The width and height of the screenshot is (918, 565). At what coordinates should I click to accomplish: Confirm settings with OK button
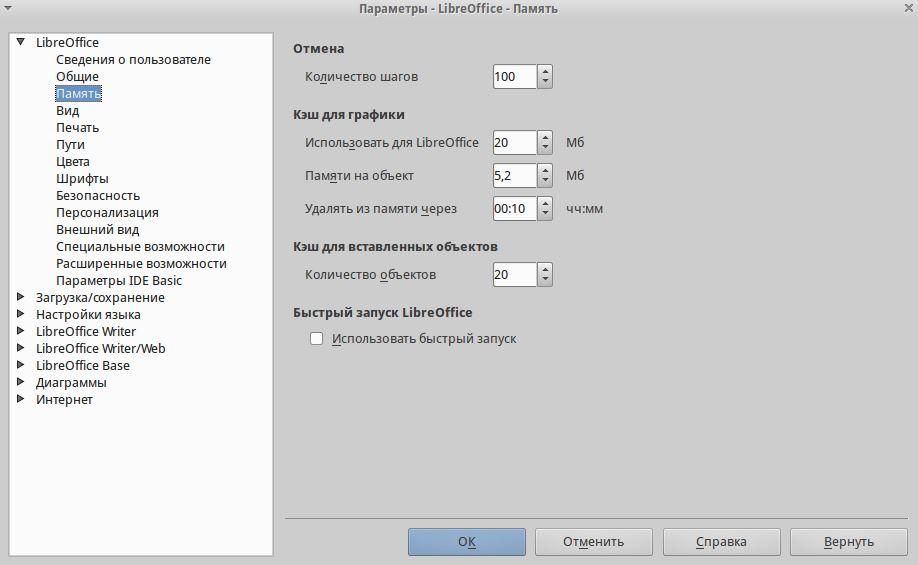click(467, 542)
